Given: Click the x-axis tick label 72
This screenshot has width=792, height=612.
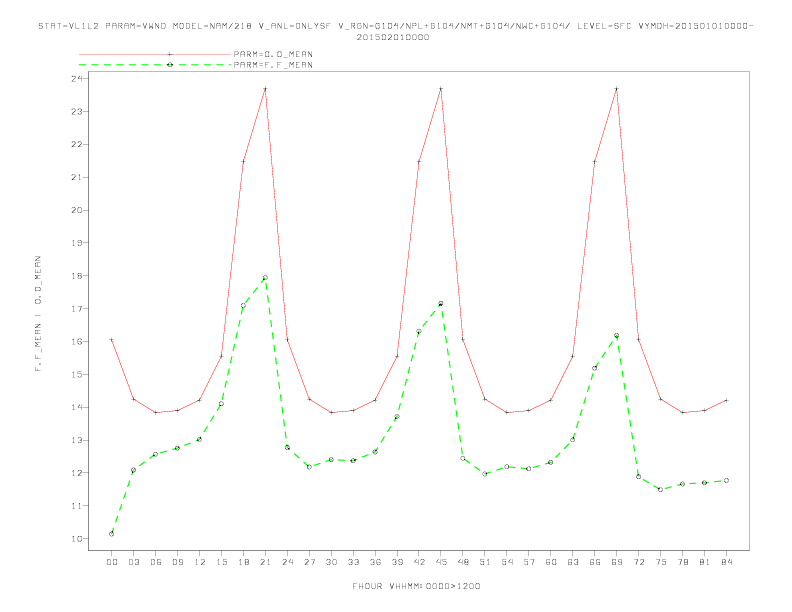Looking at the screenshot, I should [639, 562].
